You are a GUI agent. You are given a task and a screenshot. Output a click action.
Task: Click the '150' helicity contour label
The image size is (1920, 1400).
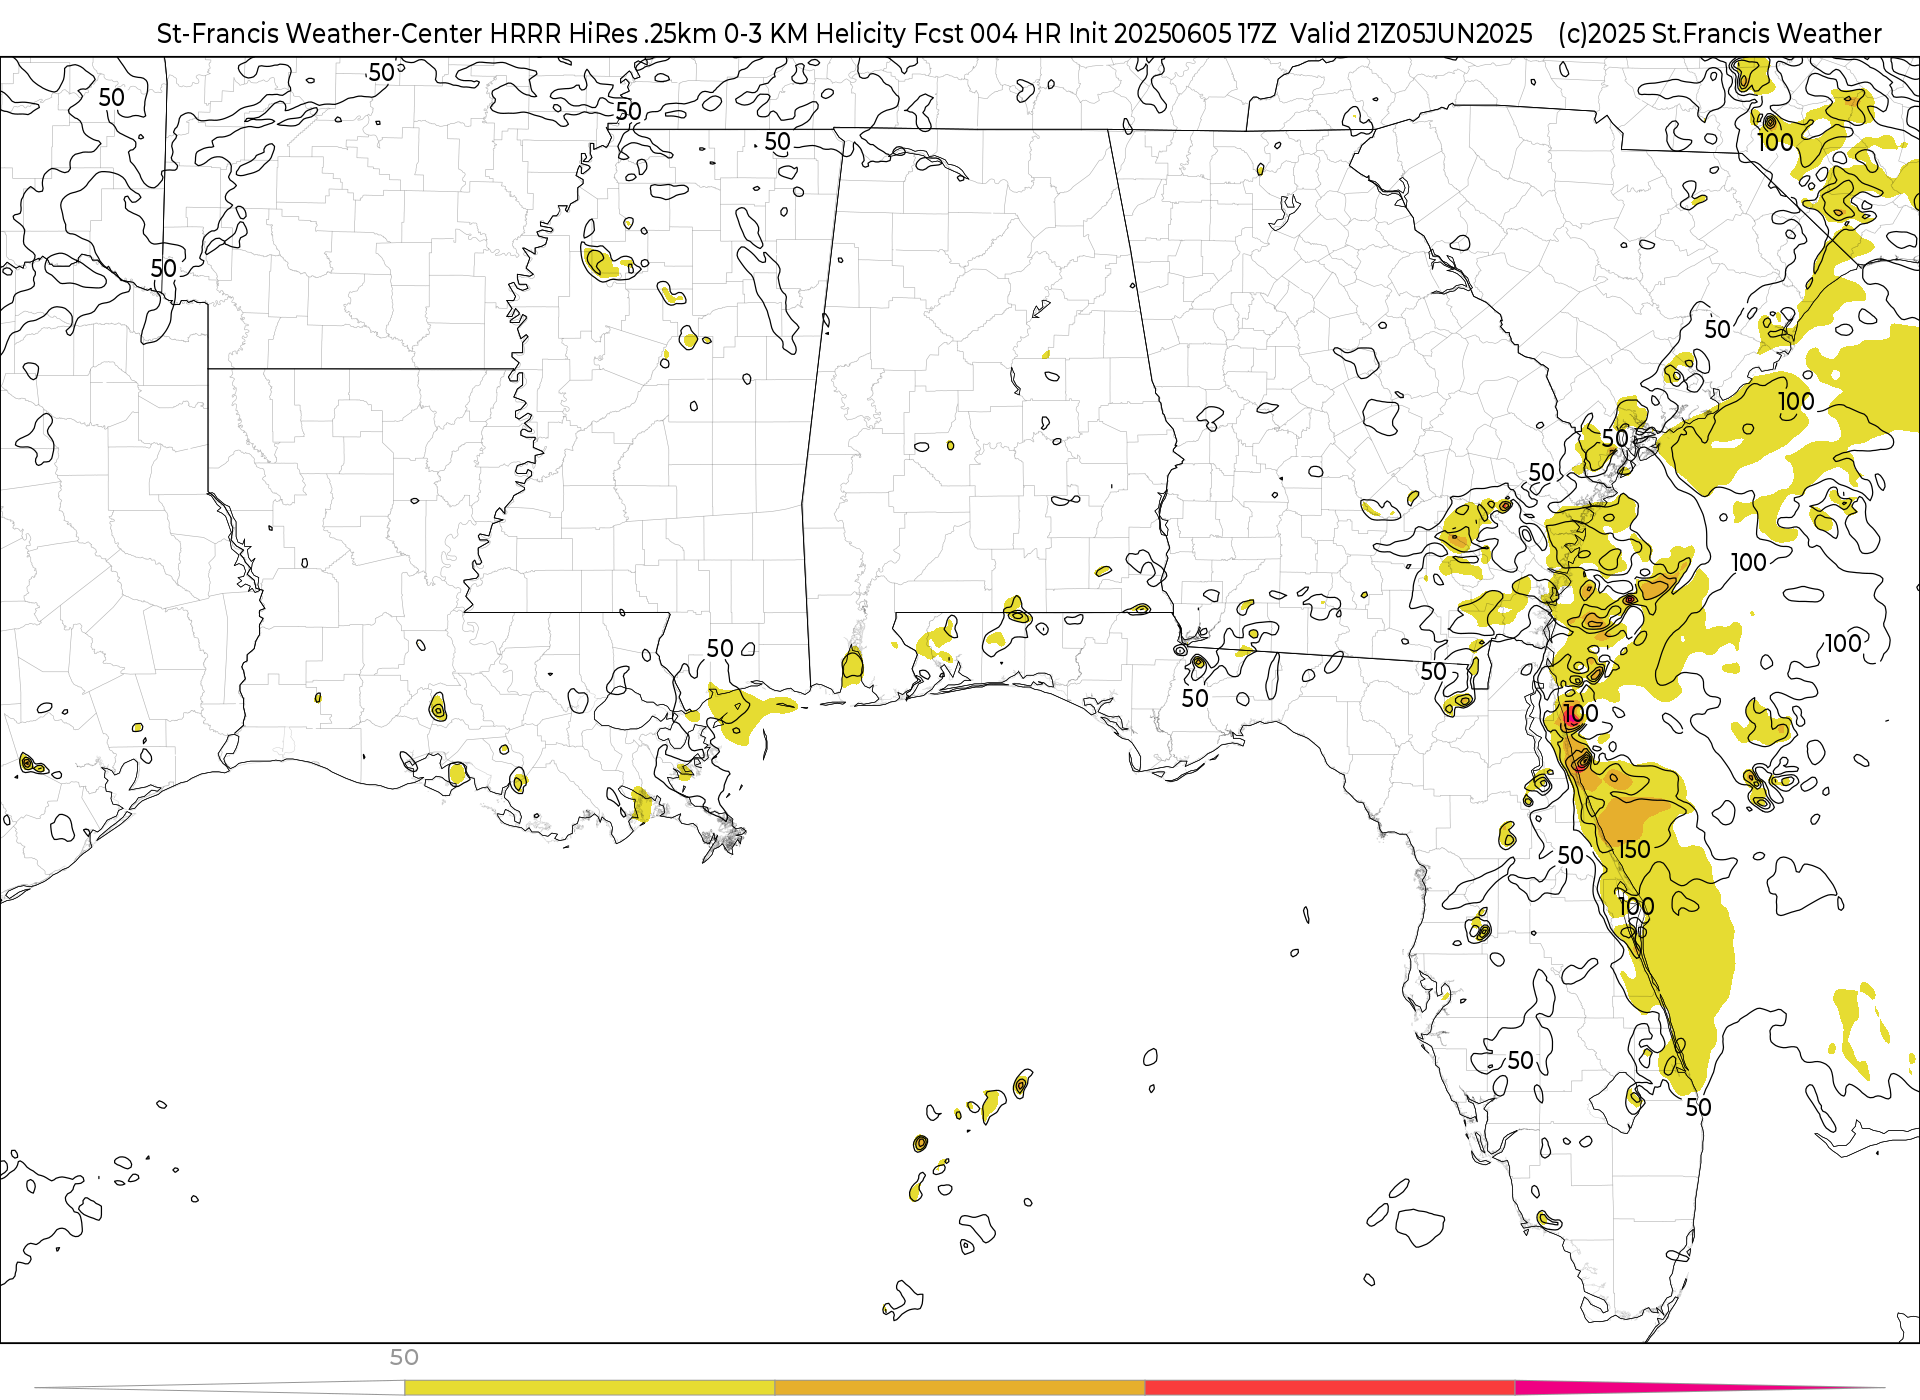(1634, 850)
